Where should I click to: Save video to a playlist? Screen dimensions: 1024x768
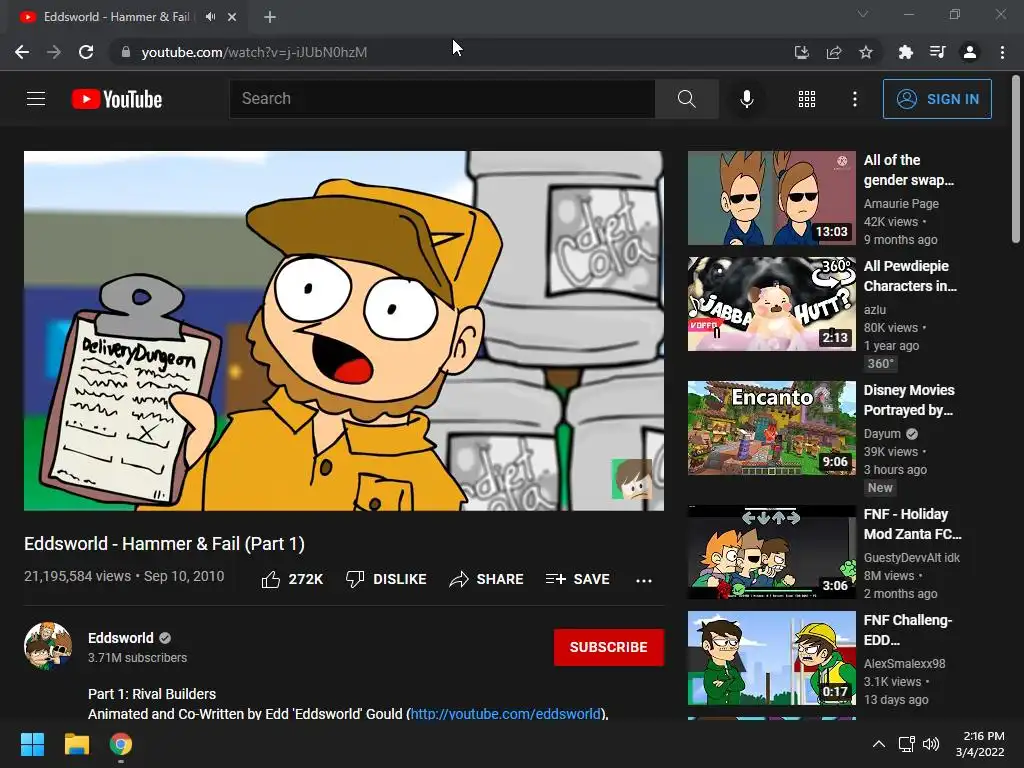pyautogui.click(x=577, y=579)
